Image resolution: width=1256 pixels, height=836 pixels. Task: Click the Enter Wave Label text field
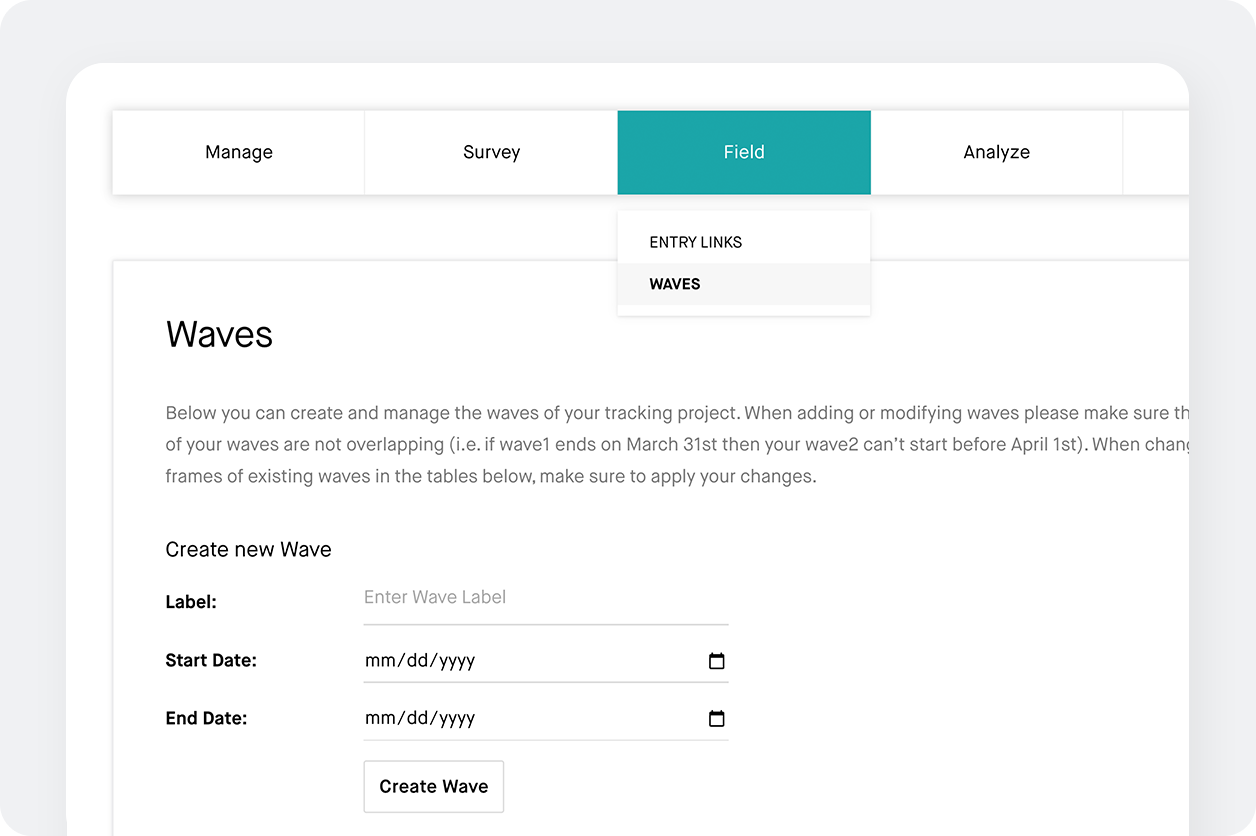(545, 598)
